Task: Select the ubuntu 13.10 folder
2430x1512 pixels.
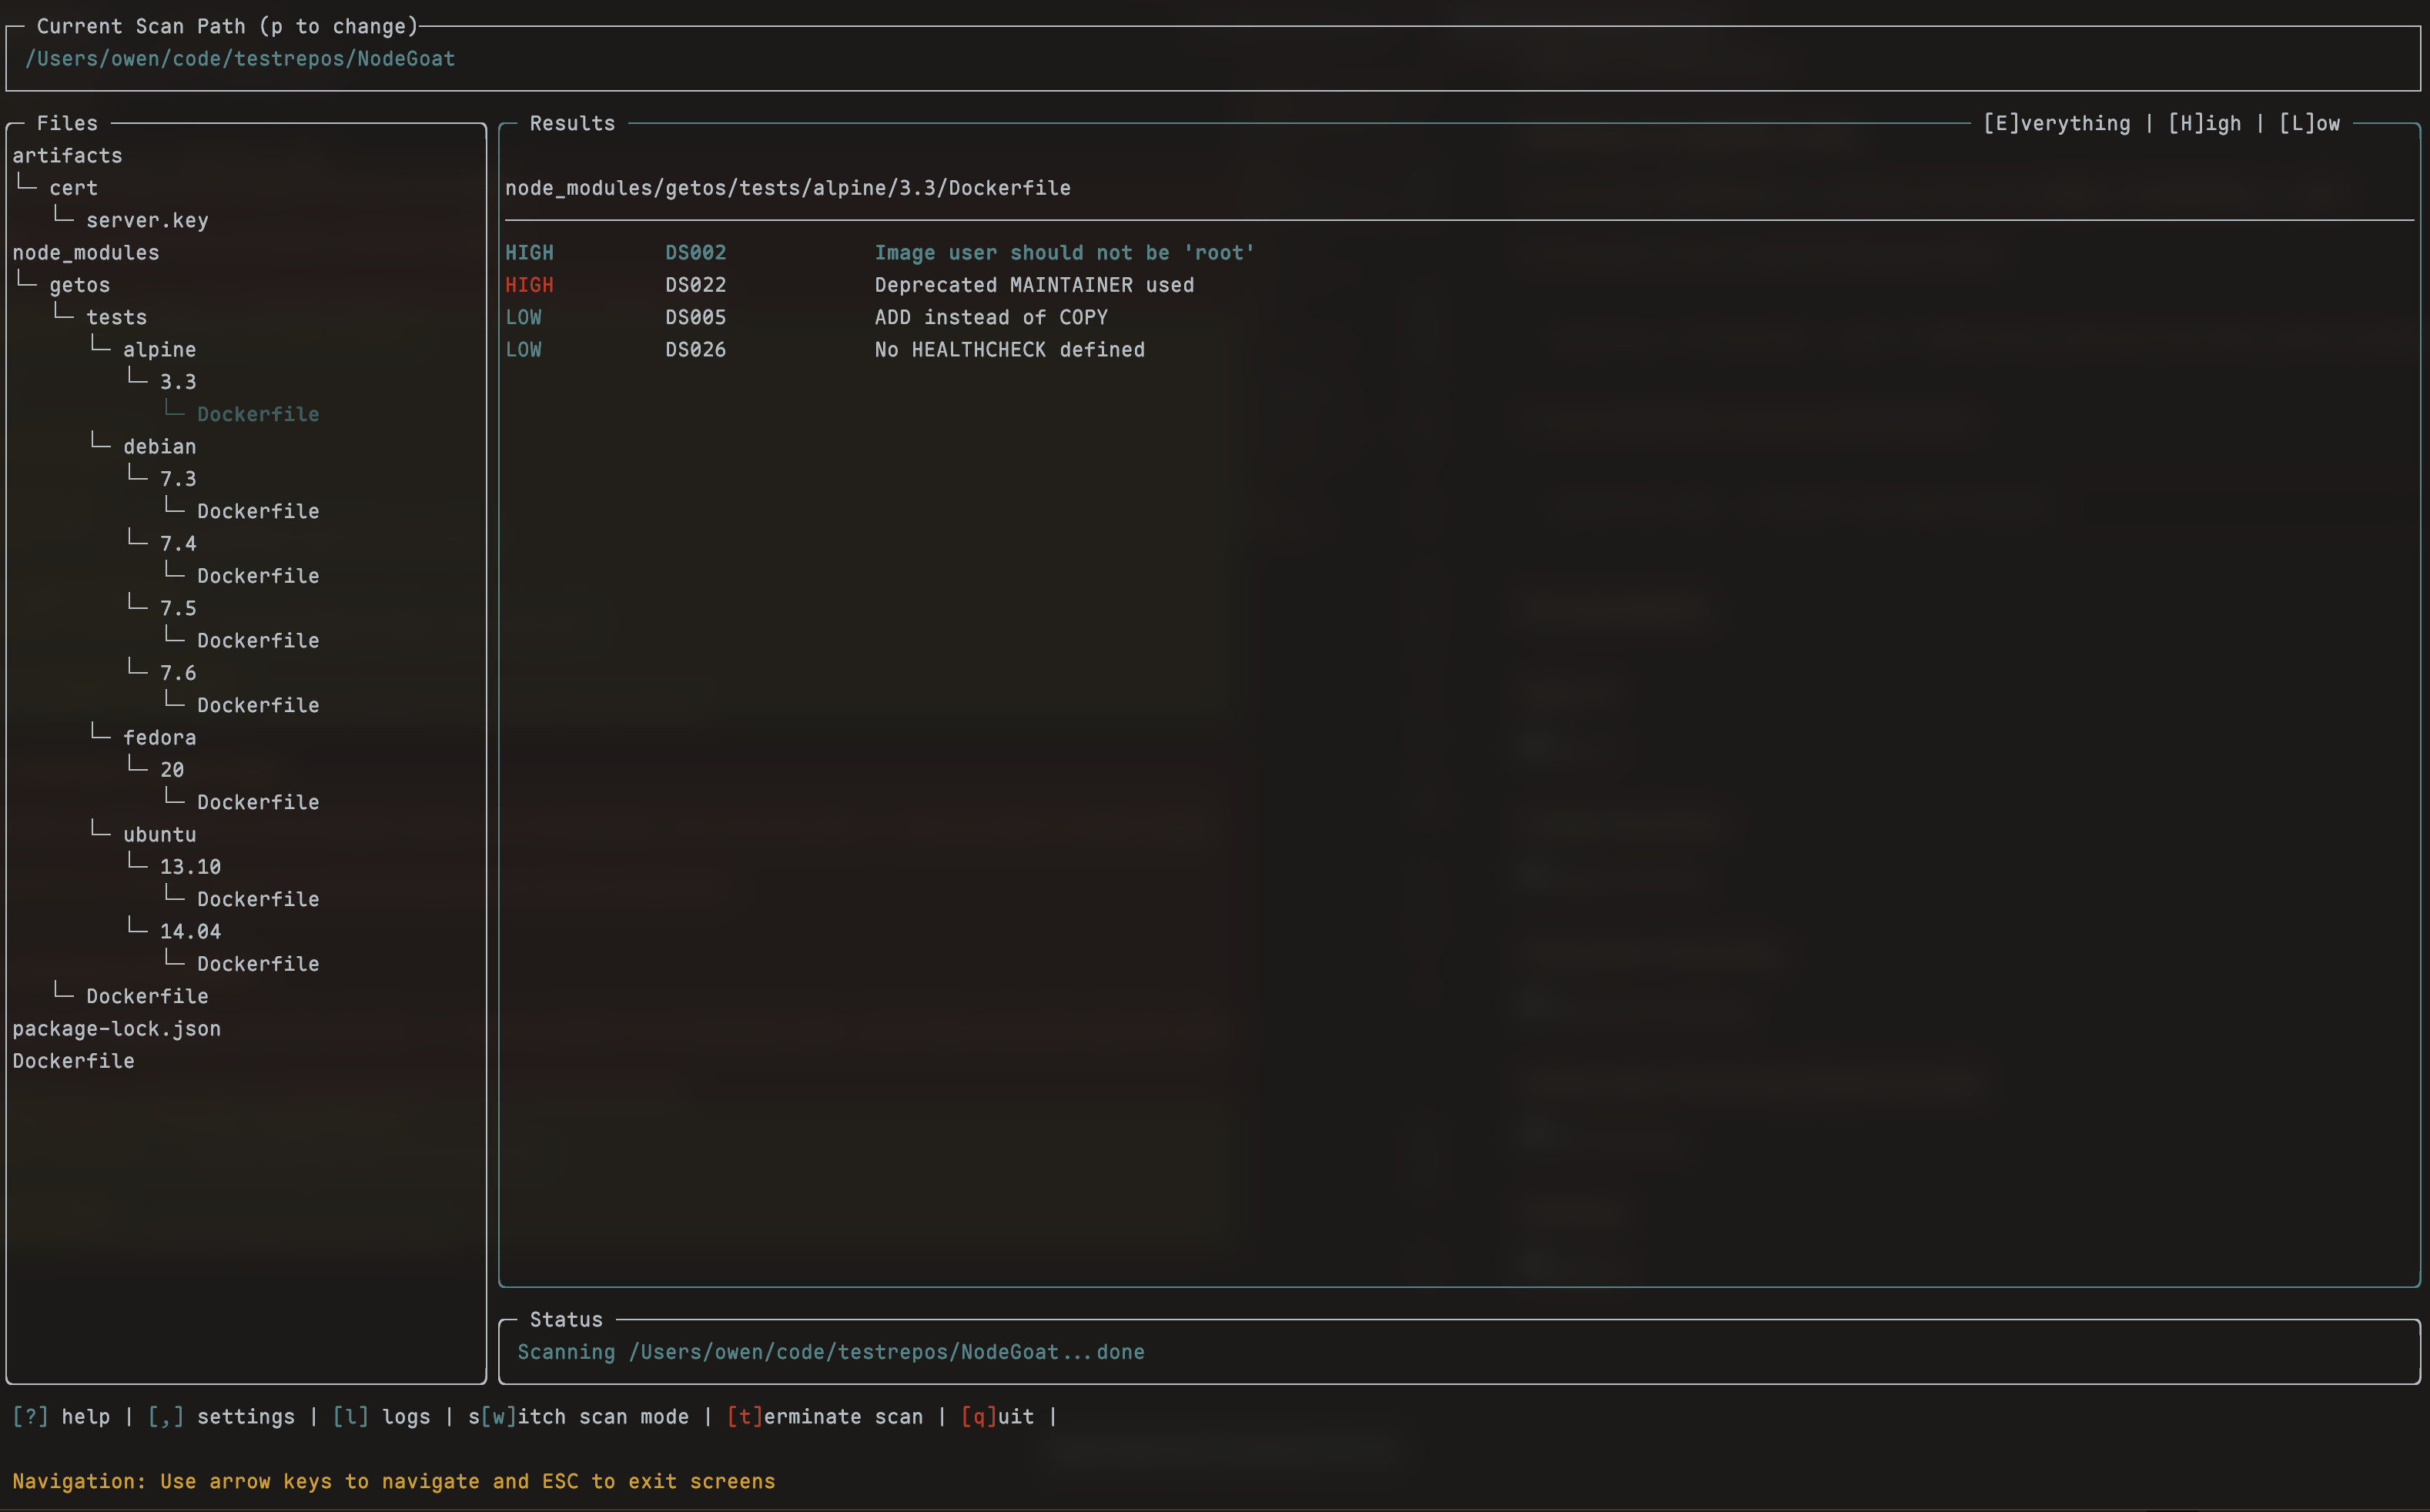Action: [190, 867]
